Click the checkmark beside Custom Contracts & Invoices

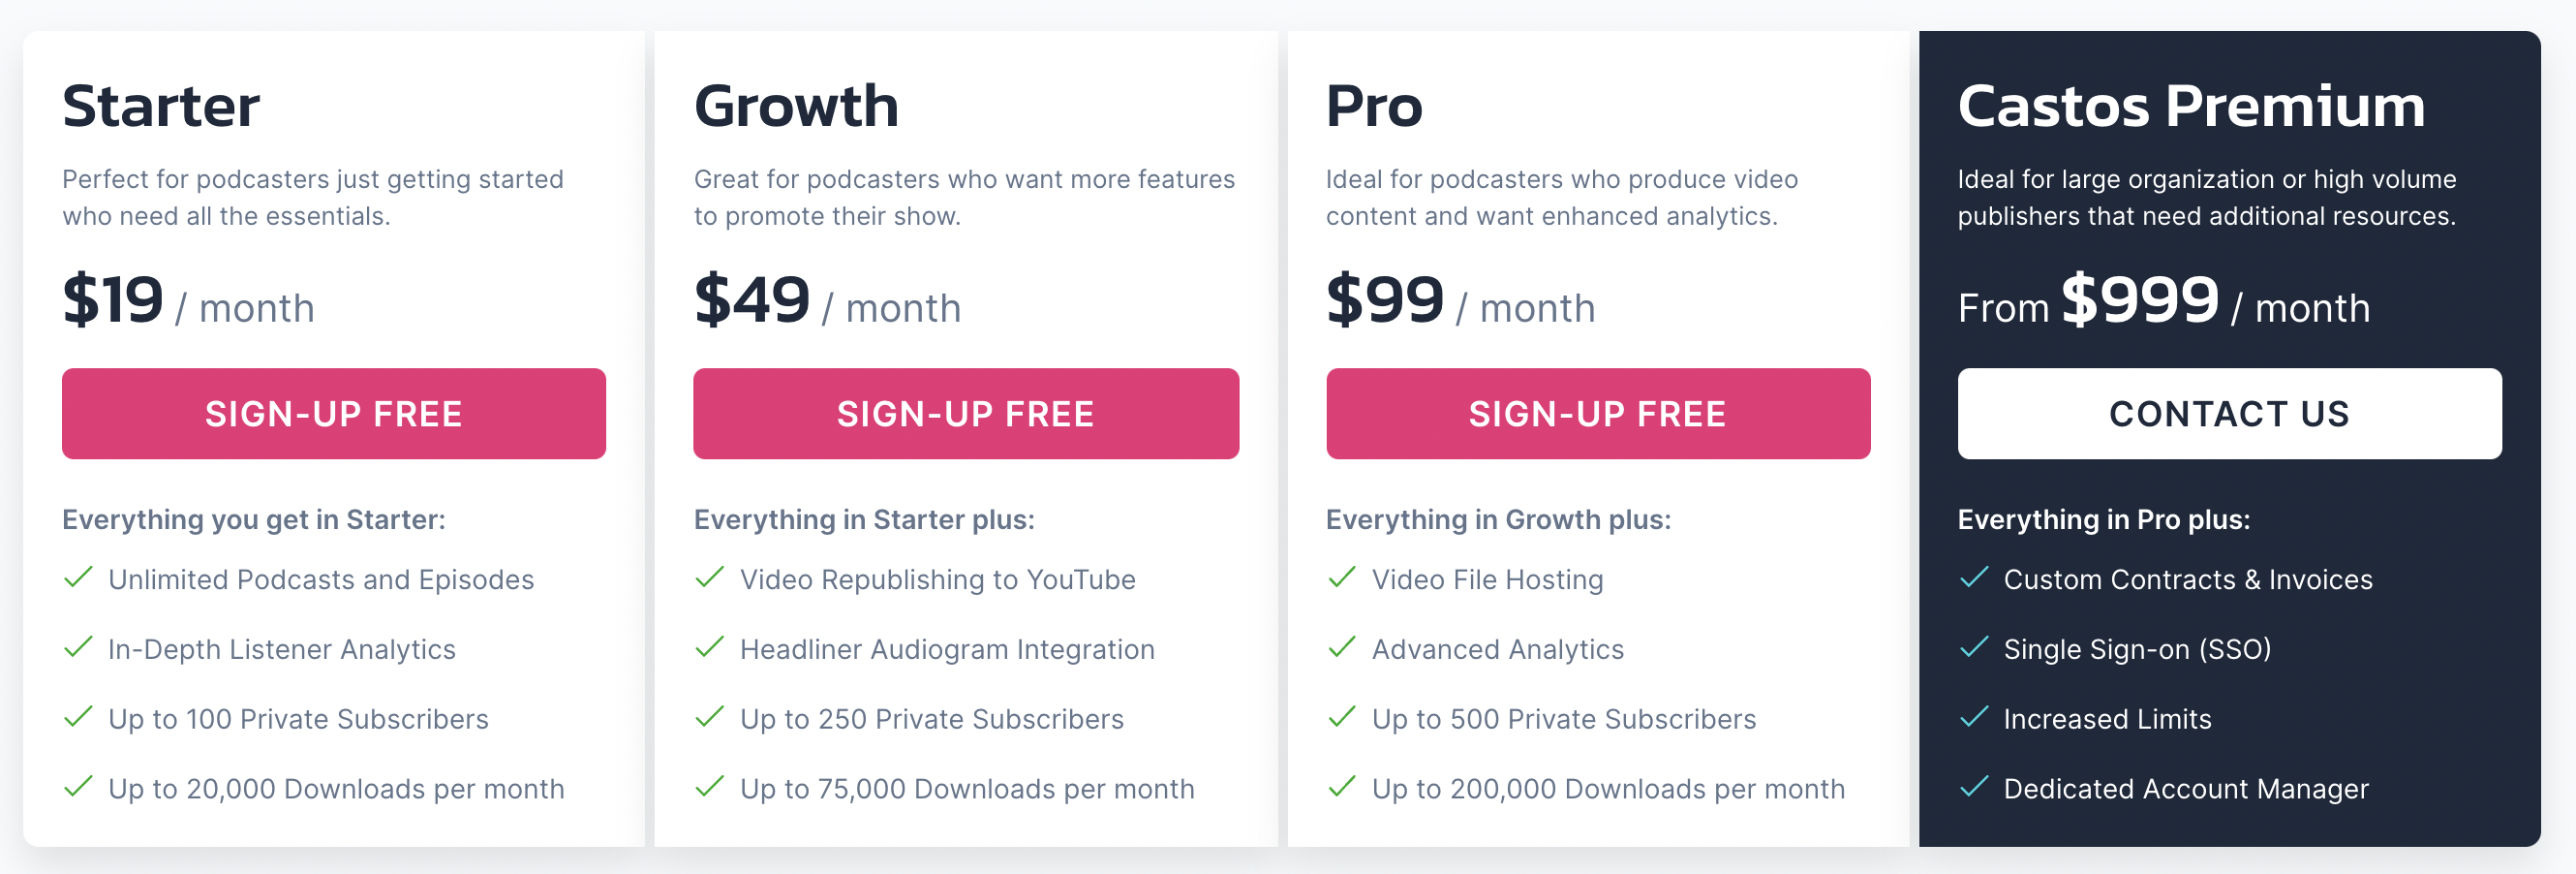pyautogui.click(x=1973, y=578)
